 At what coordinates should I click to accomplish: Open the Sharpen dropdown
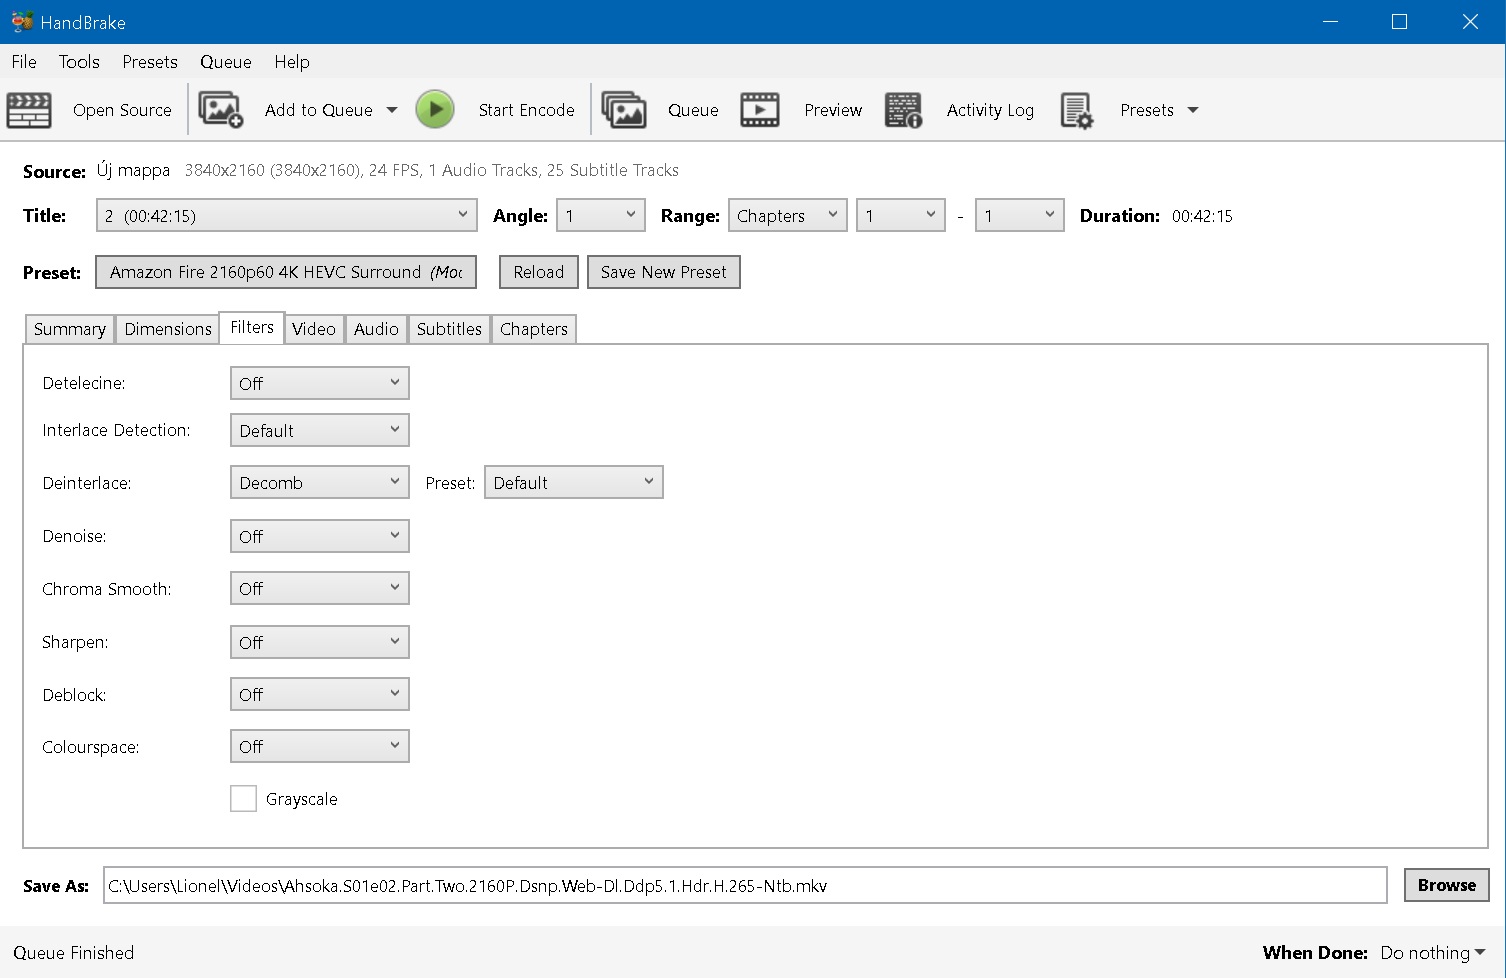(x=320, y=642)
